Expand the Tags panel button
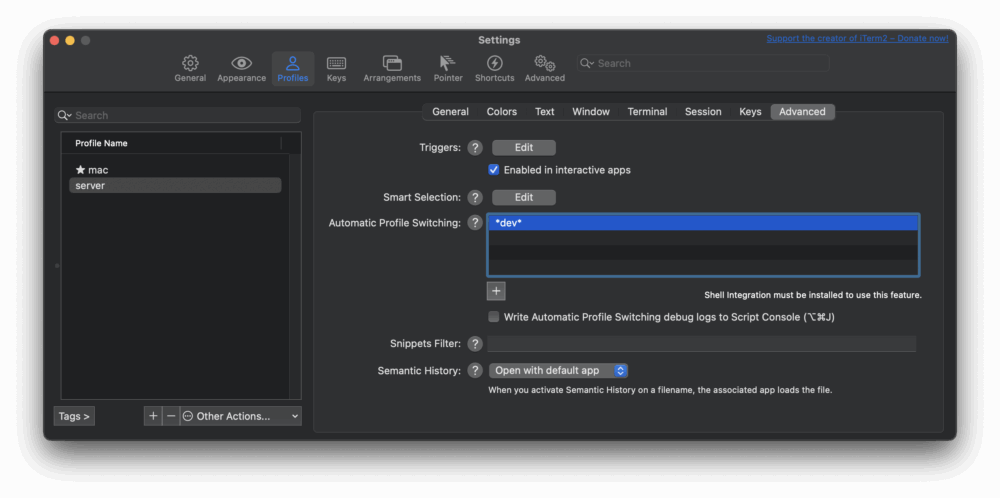The height and width of the screenshot is (498, 1000). tap(75, 416)
